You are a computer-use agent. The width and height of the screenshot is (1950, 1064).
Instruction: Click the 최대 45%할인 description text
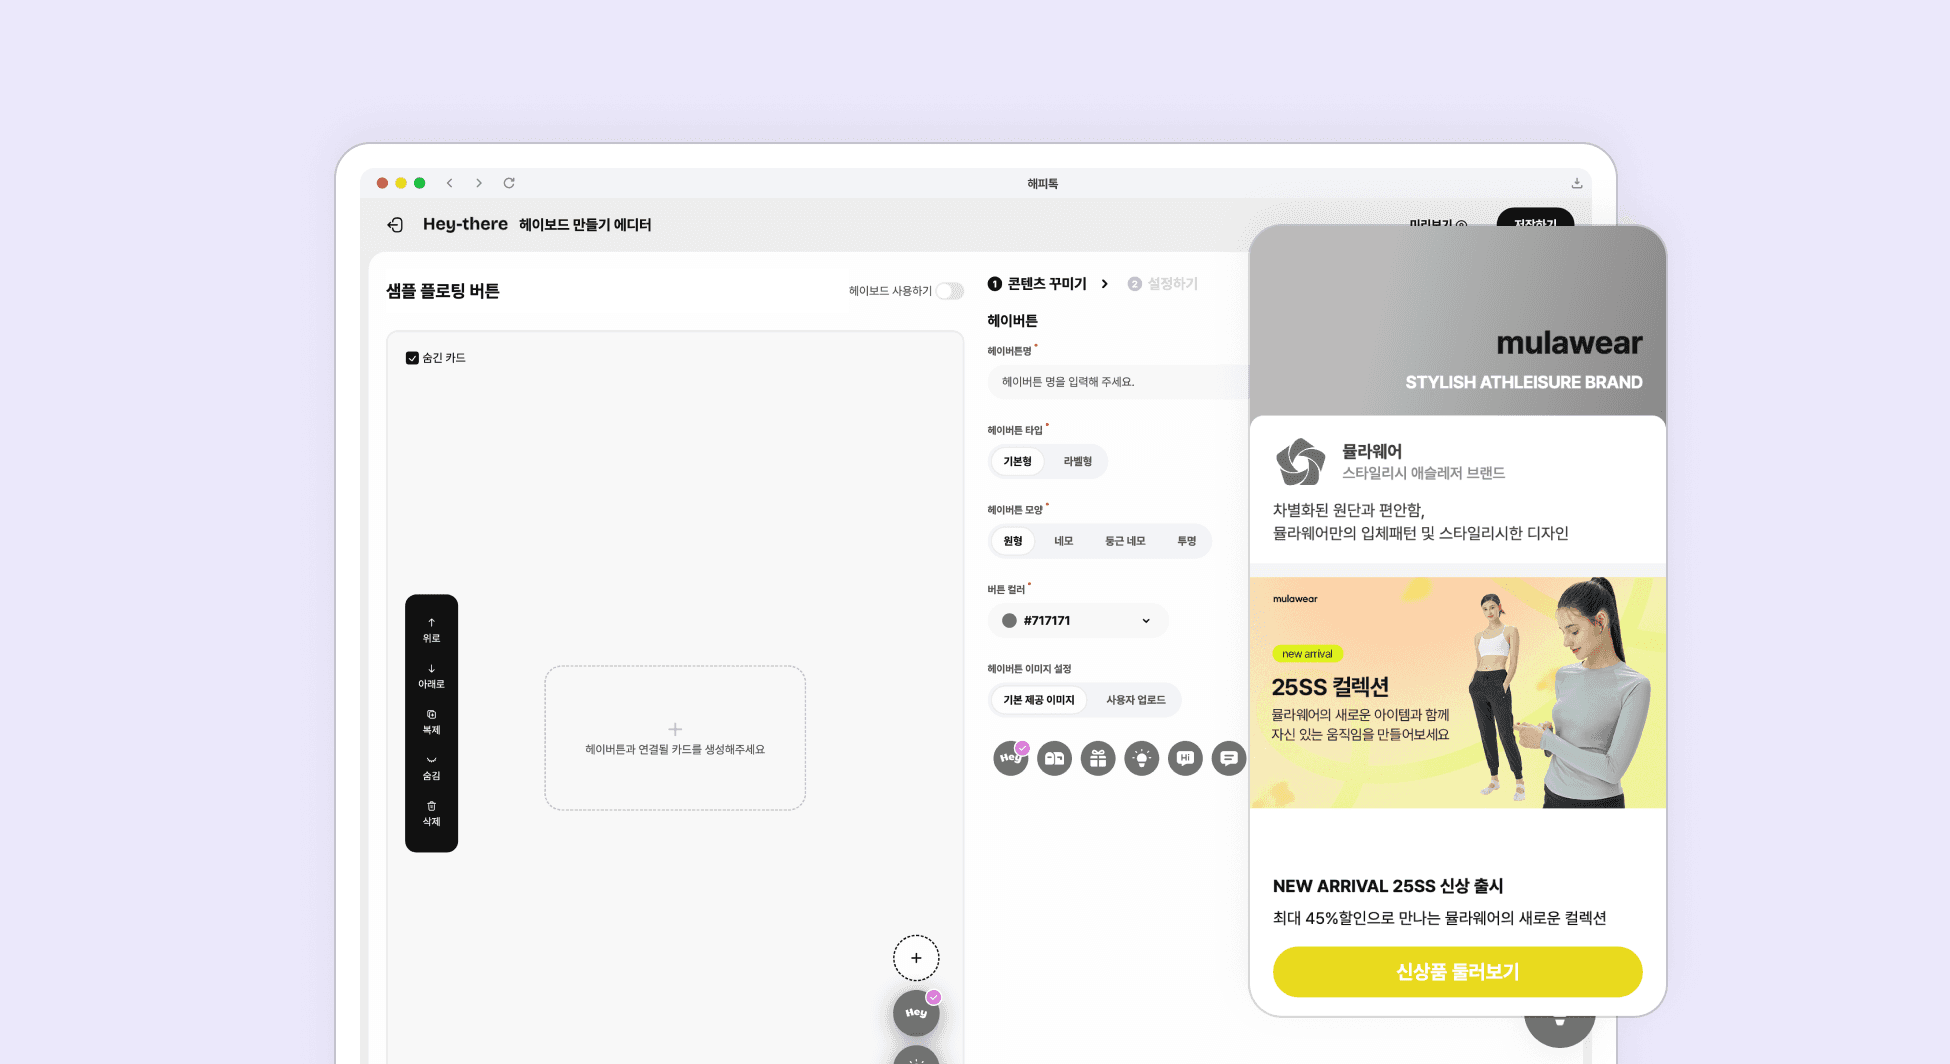(1440, 918)
